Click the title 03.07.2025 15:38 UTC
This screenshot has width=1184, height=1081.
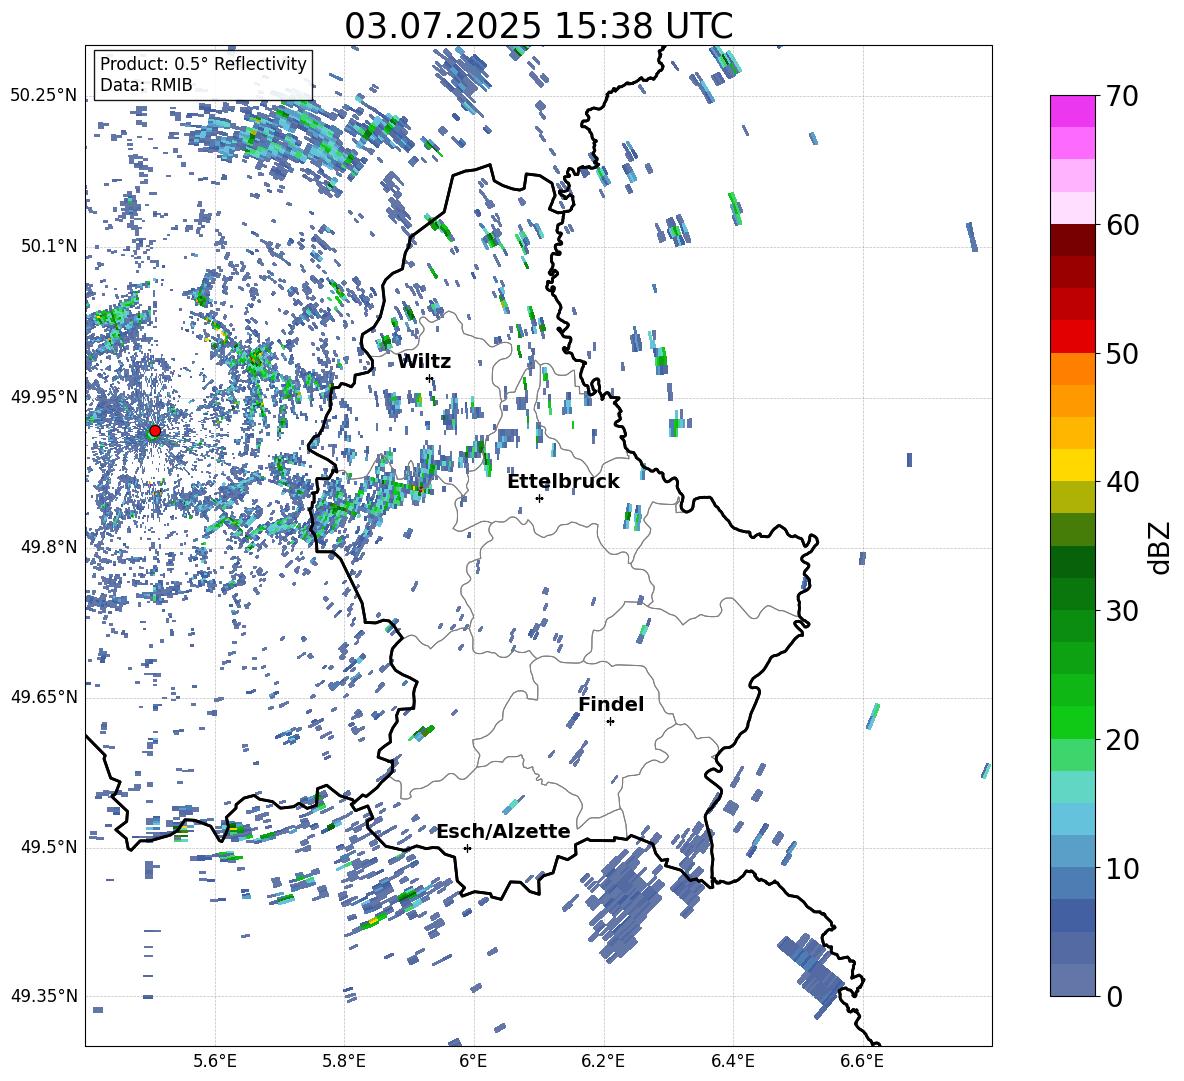click(x=538, y=26)
